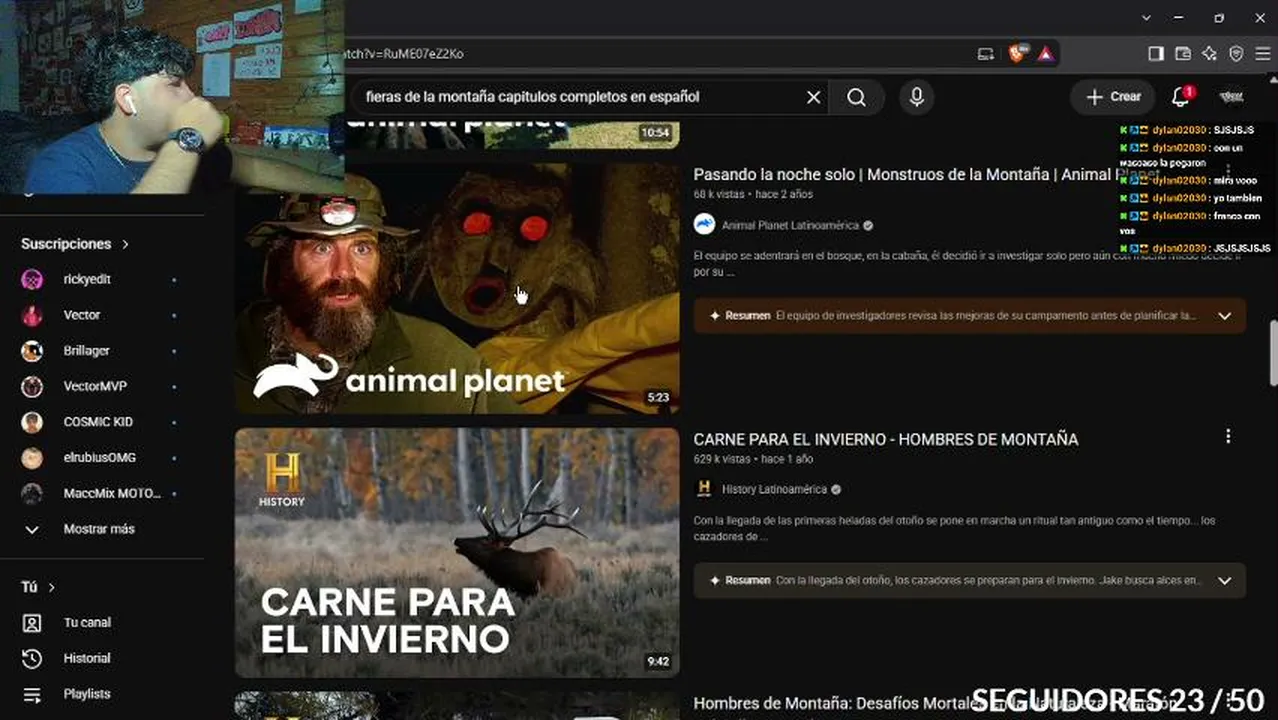Click the page vertical scrollbar thumb

point(1272,352)
